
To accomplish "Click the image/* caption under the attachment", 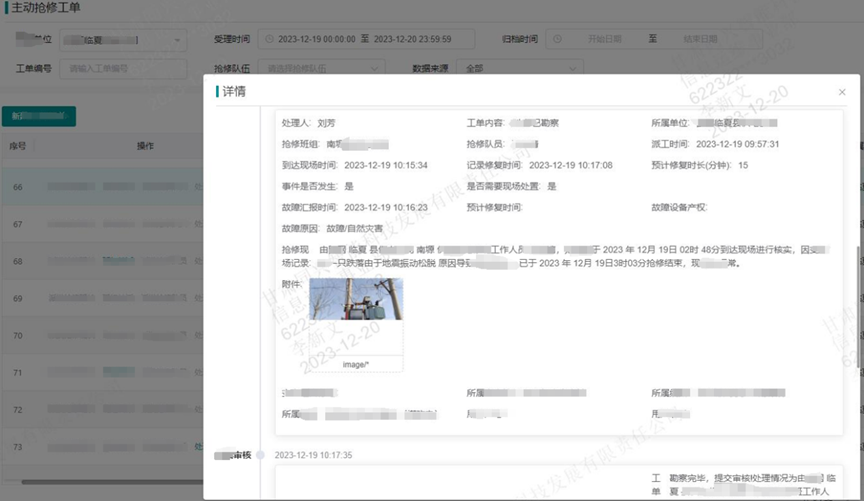I will [x=355, y=364].
